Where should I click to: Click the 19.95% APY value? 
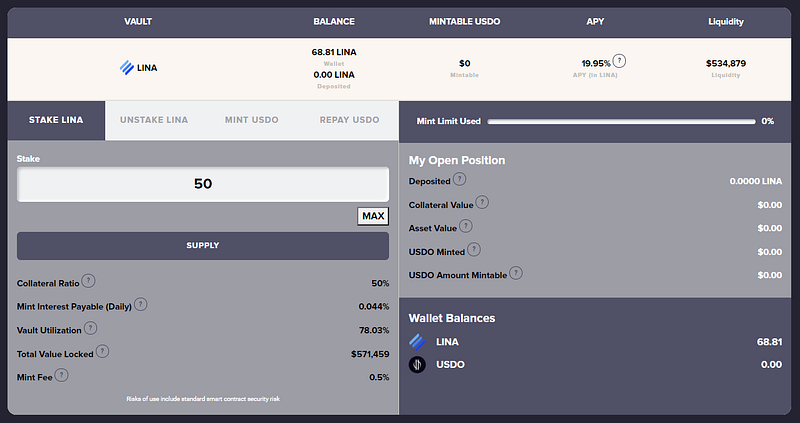click(x=596, y=63)
